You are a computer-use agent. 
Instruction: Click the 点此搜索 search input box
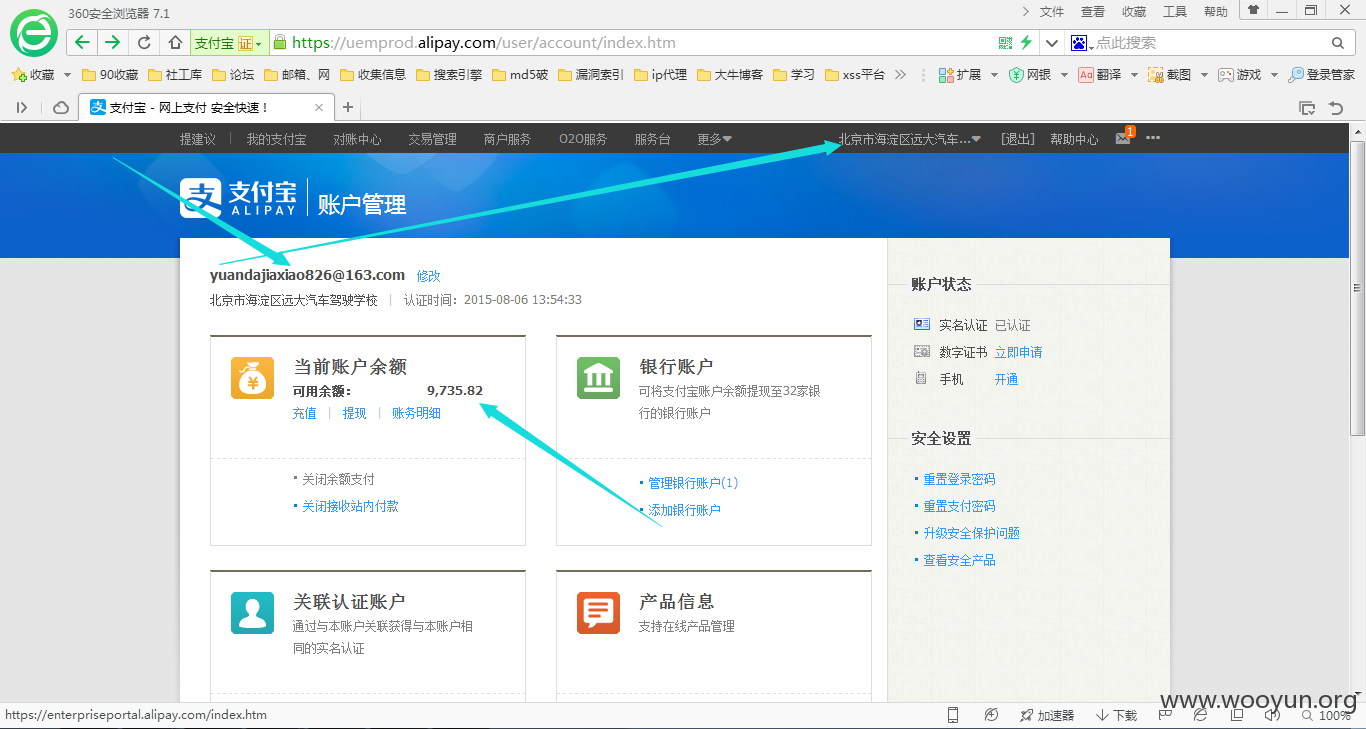tap(1210, 43)
